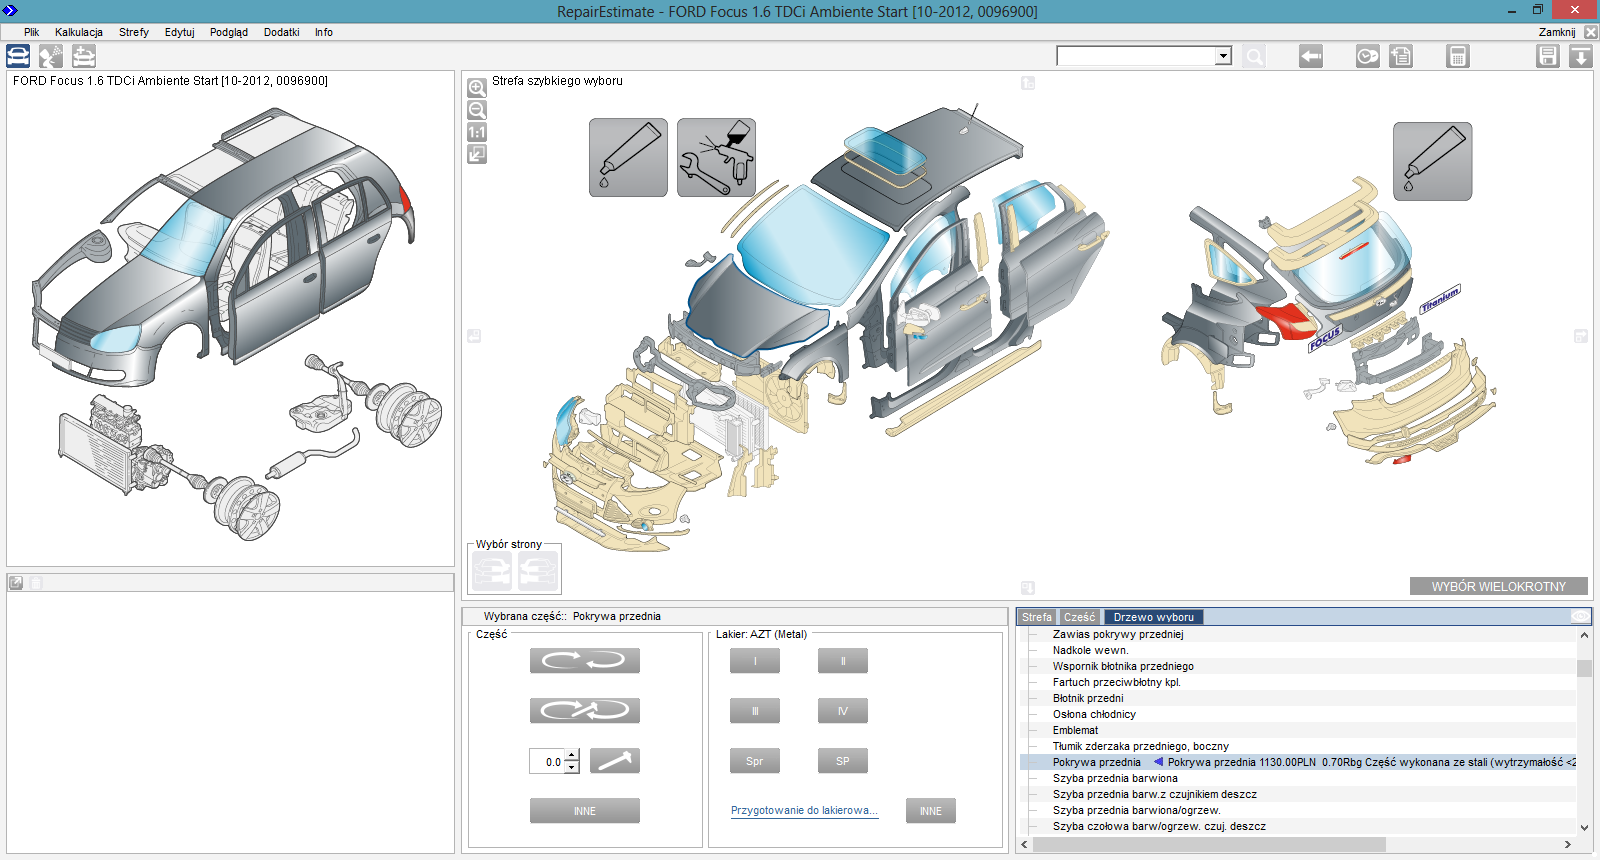This screenshot has height=860, width=1600.
Task: Select tree item Szyba przednia barwiona
Action: pyautogui.click(x=1115, y=778)
